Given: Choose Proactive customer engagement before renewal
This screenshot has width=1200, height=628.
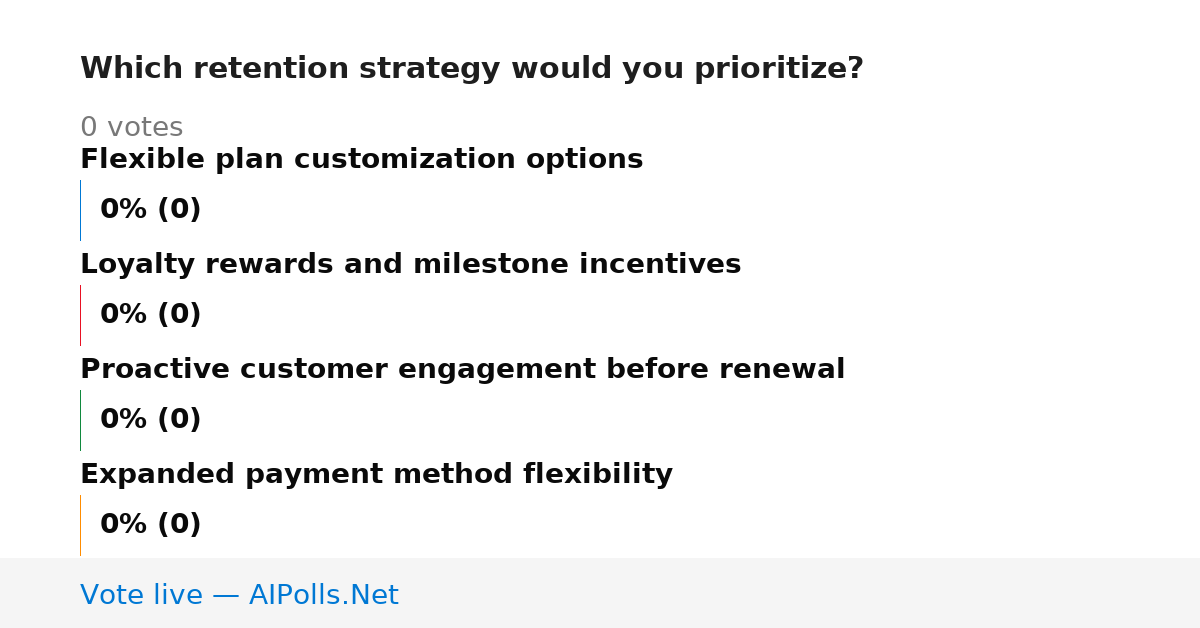Looking at the screenshot, I should 462,370.
